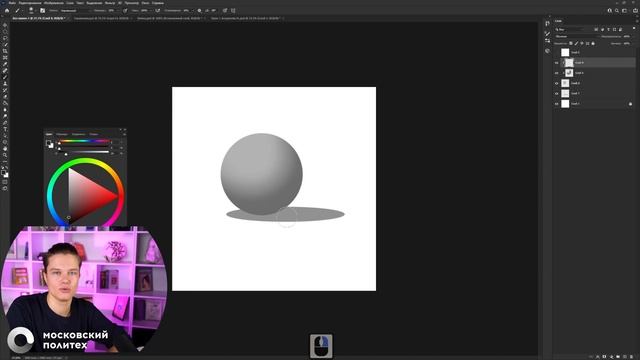Close the floating color panel

(124, 130)
